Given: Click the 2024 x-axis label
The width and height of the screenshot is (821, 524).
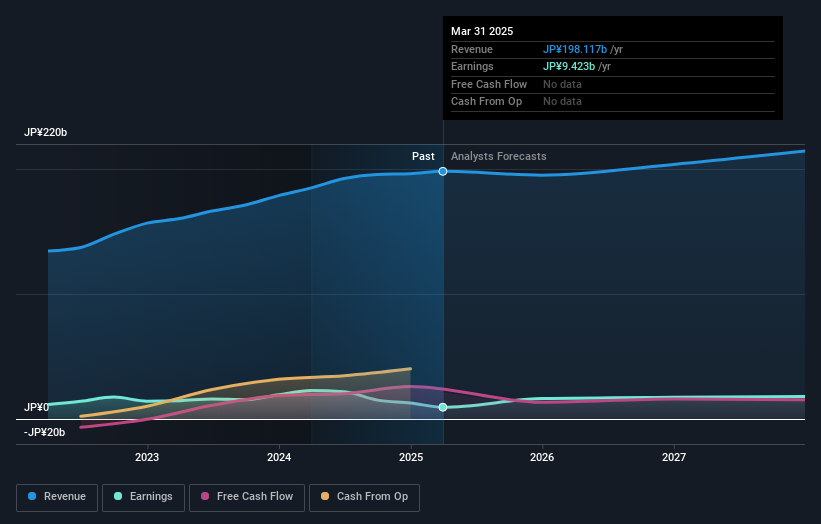Looking at the screenshot, I should pos(279,458).
